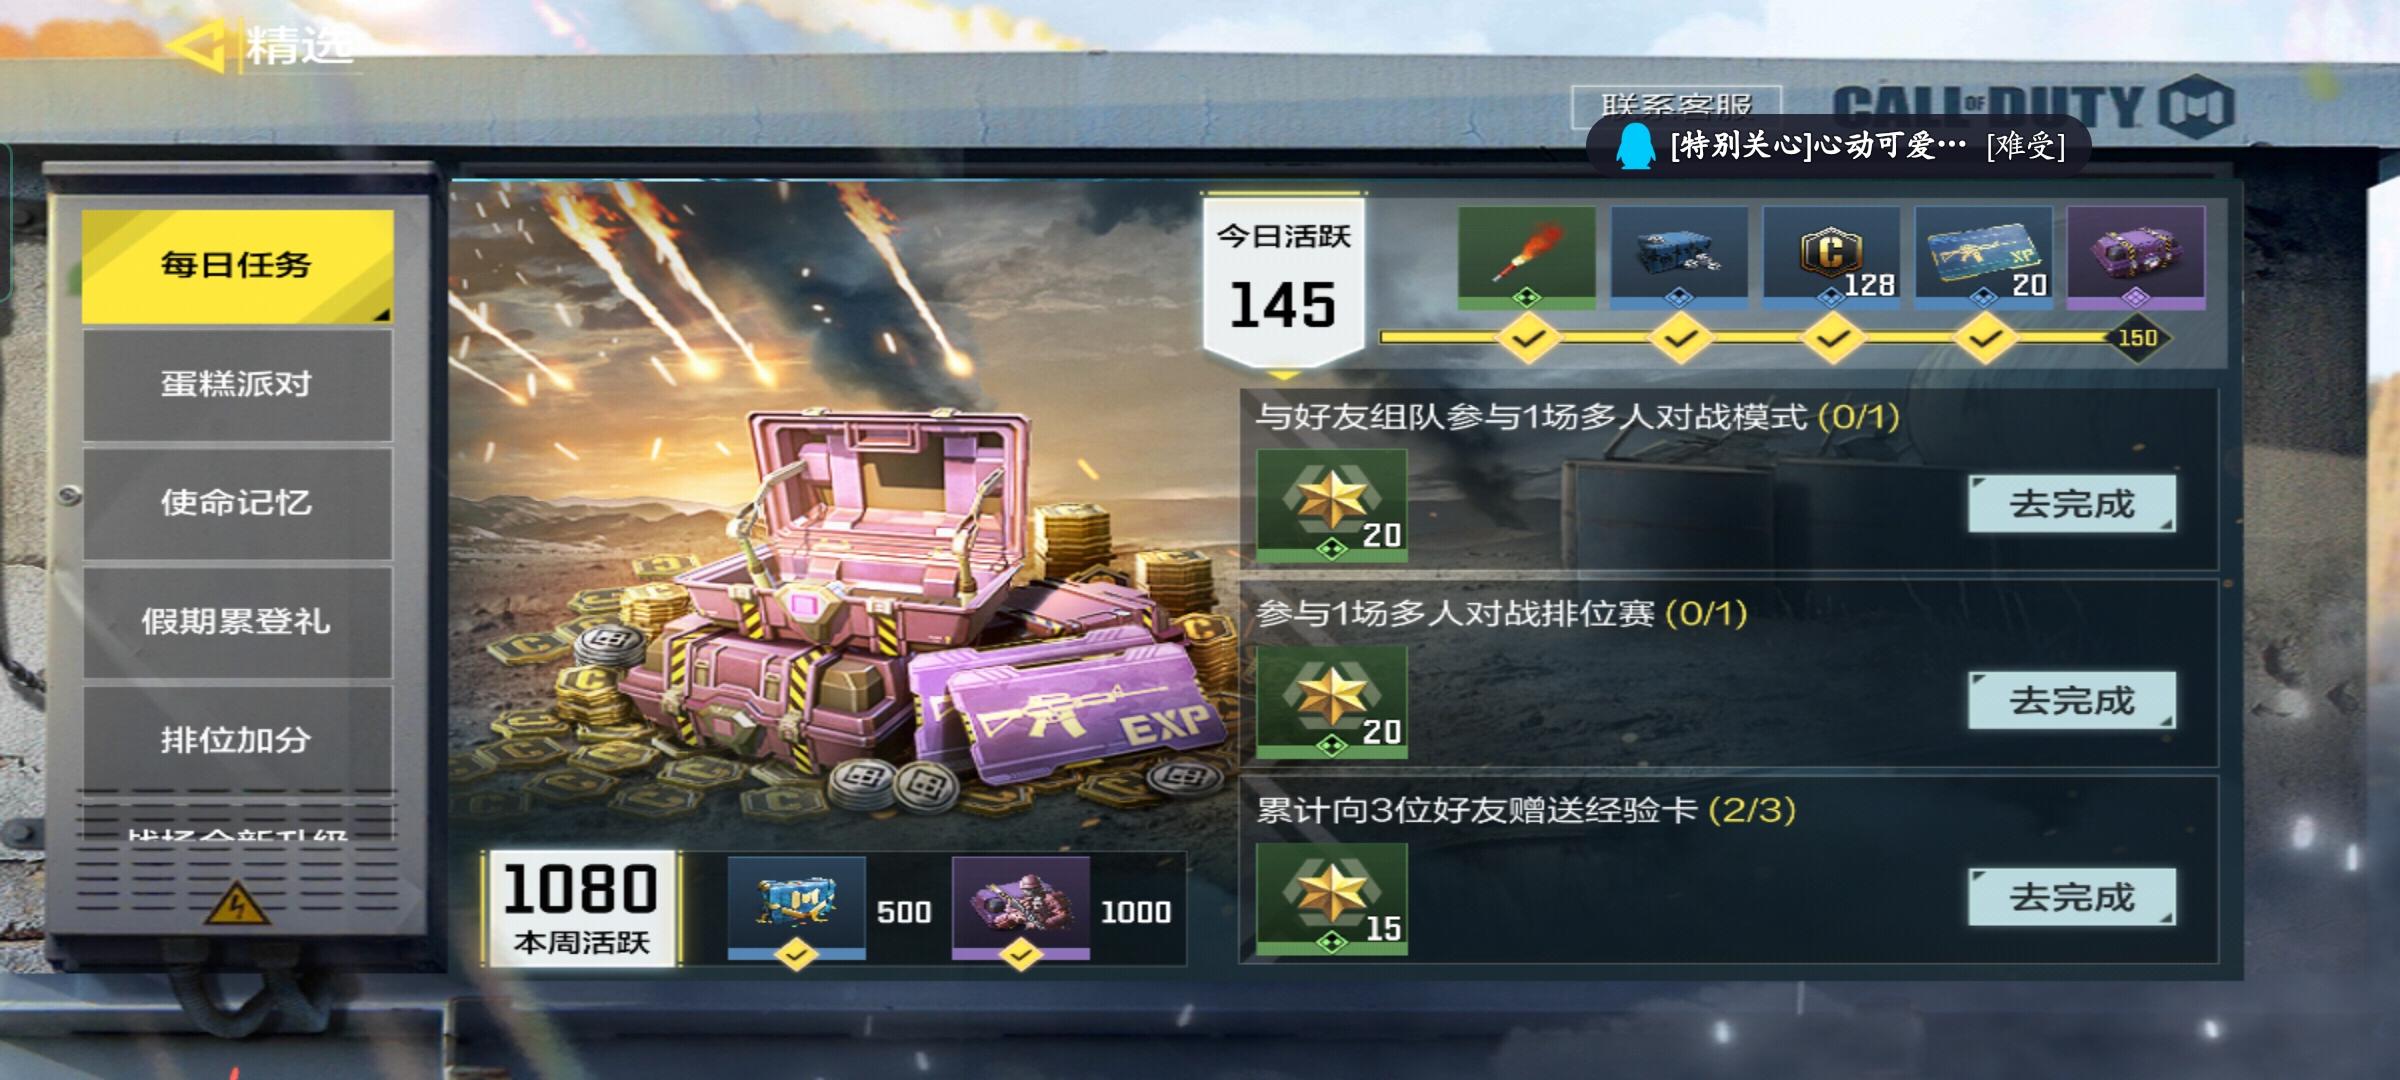Select the weapon XP card reward
The height and width of the screenshot is (1080, 2400).
click(1983, 257)
